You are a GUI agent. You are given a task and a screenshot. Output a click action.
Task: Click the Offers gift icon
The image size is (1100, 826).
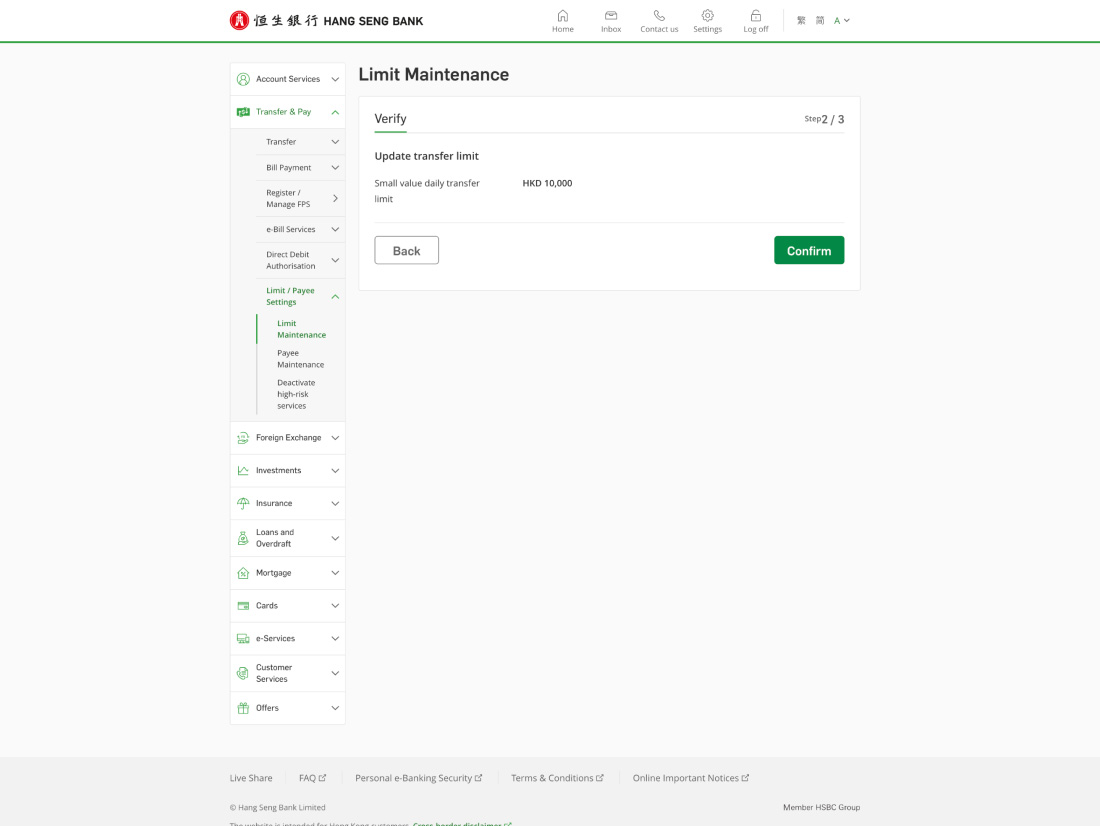coord(243,708)
